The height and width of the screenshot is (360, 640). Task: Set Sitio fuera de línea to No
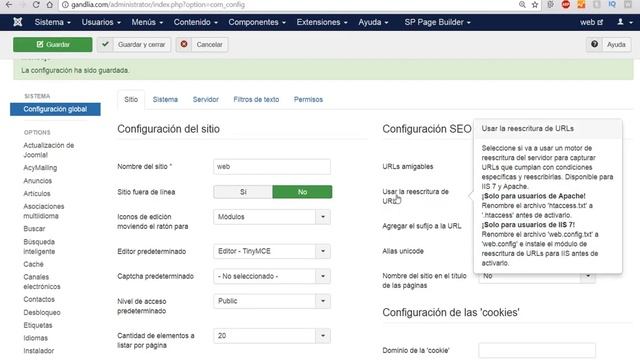click(302, 192)
